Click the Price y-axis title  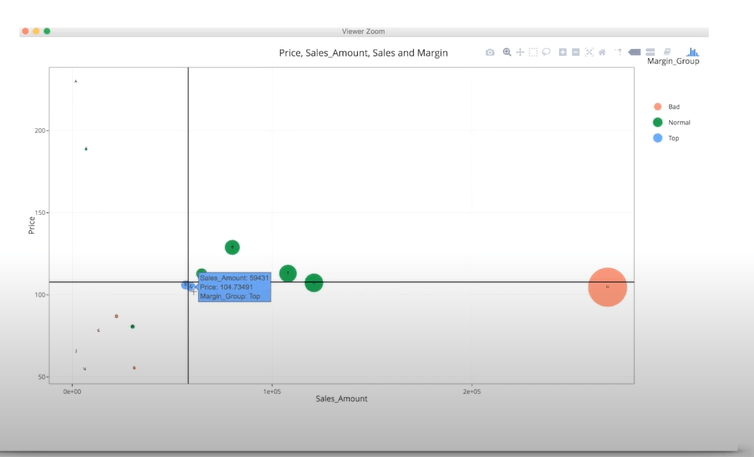click(x=32, y=225)
